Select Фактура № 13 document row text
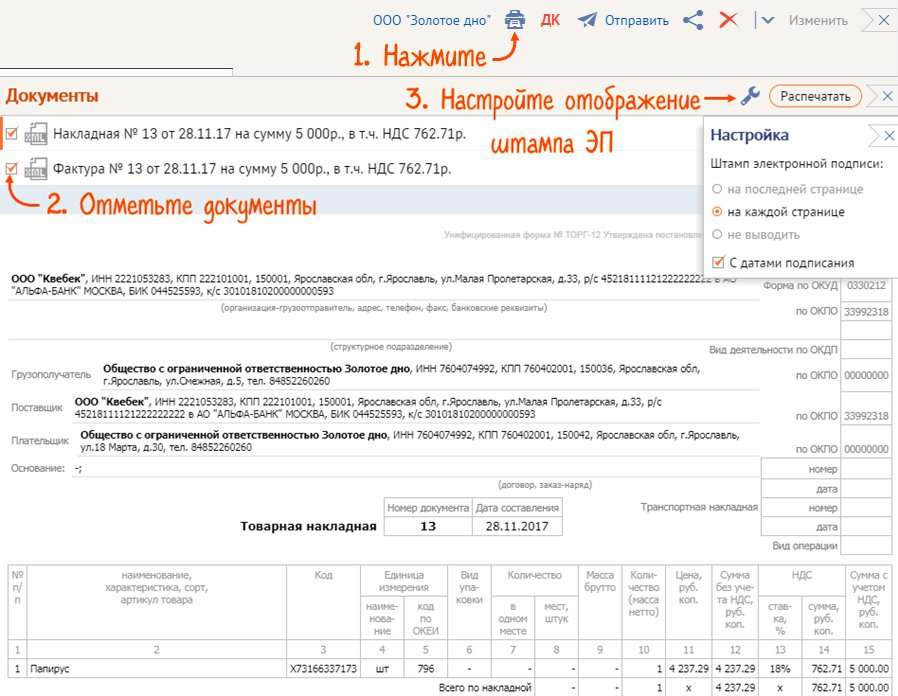The height and width of the screenshot is (696, 898). (252, 169)
